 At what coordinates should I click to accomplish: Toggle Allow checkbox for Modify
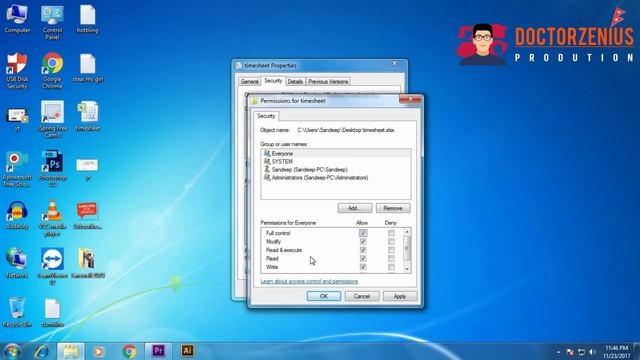[x=363, y=242]
